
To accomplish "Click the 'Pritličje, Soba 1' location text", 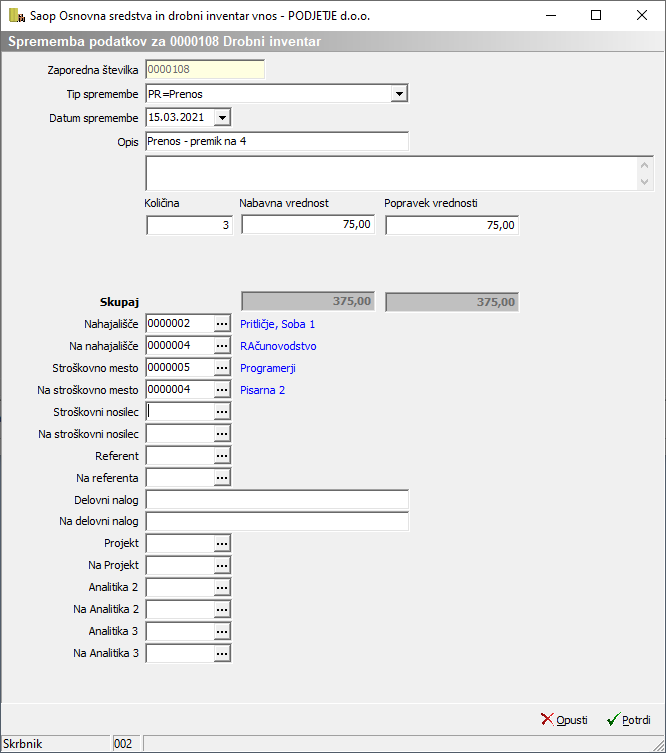I will [278, 324].
